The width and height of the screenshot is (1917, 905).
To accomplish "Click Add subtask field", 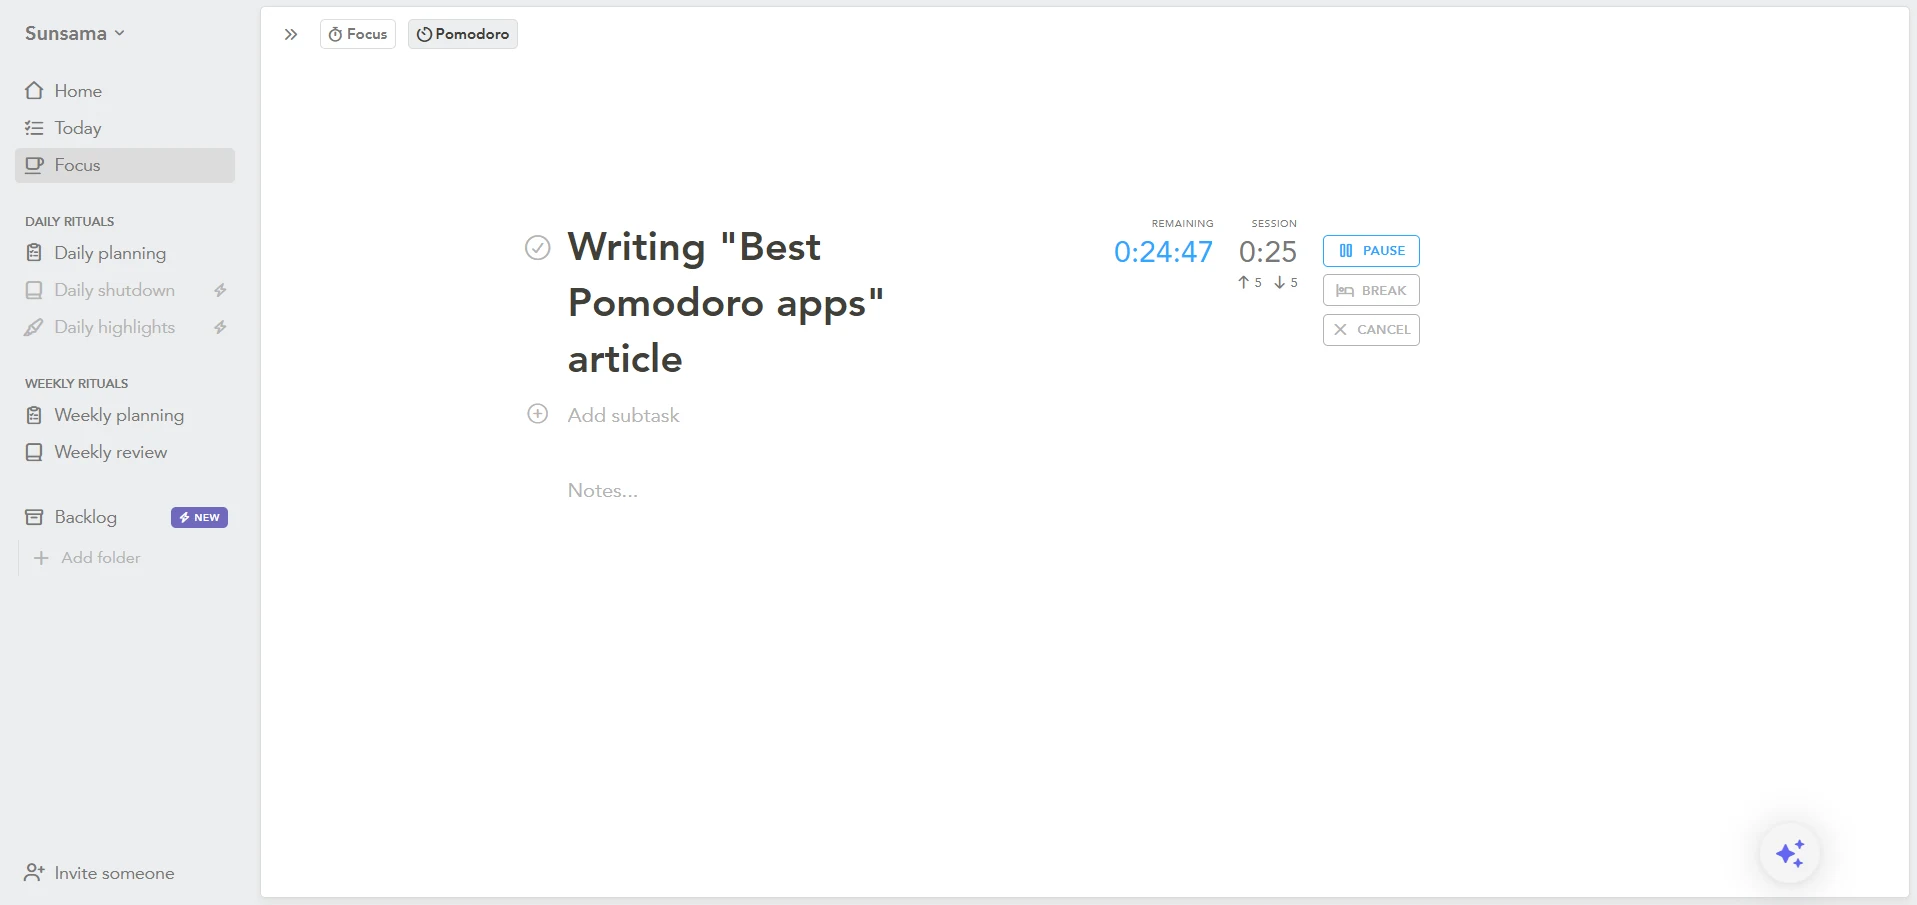I will 623,415.
